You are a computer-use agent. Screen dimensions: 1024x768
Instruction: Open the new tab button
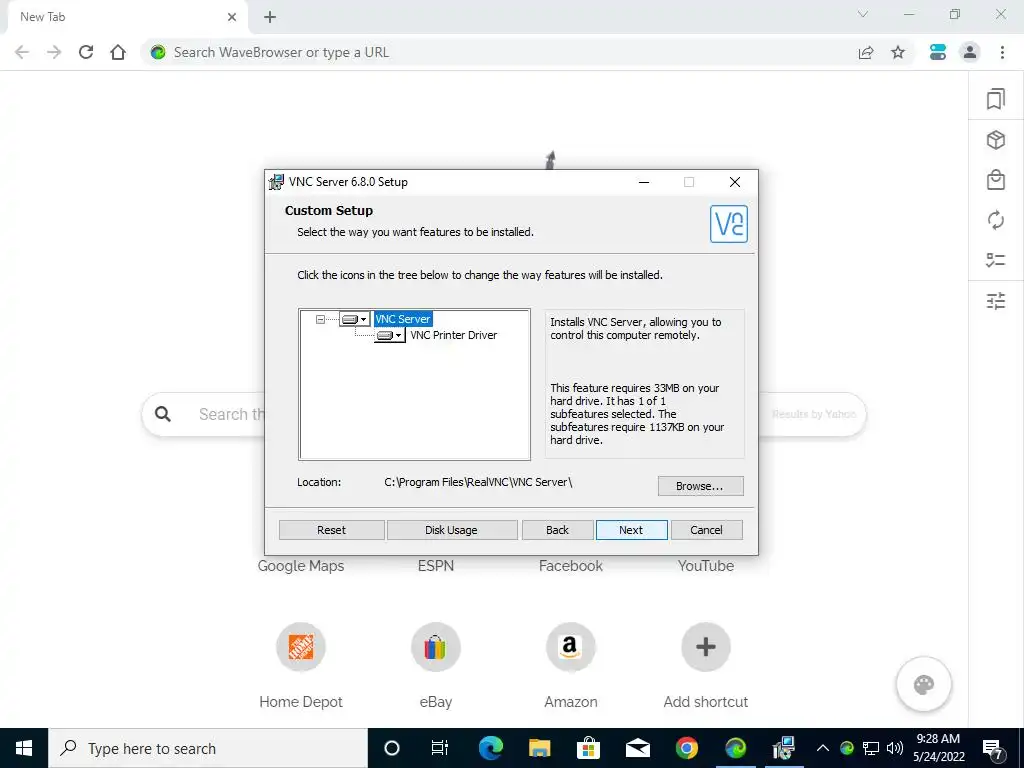click(x=270, y=17)
